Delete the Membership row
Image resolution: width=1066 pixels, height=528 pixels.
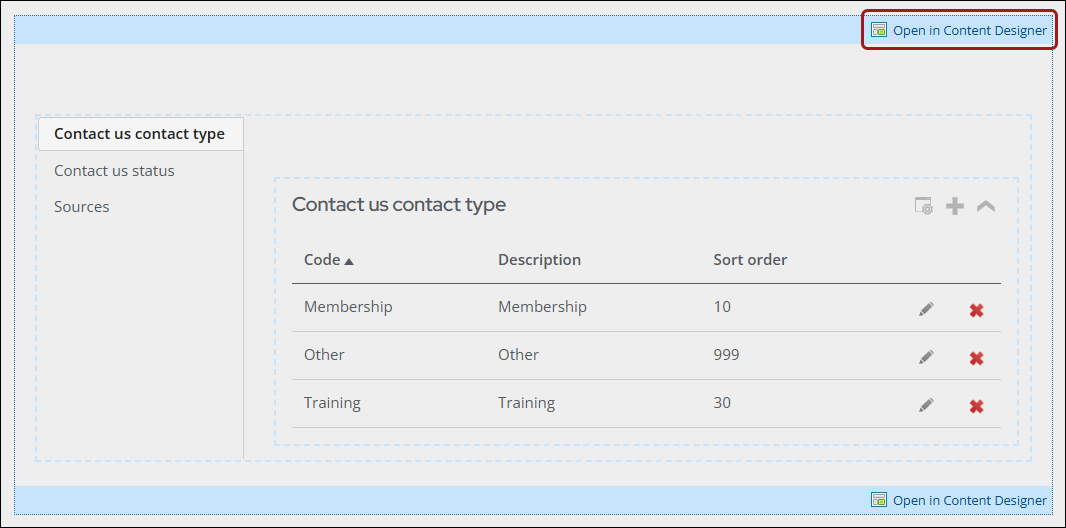[x=976, y=310]
